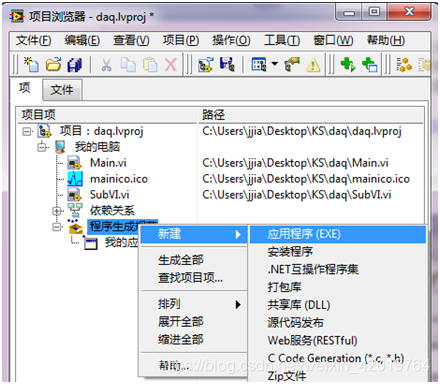The image size is (440, 384).
Task: Choose 共享库 (DLL) from submenu
Action: [338, 305]
